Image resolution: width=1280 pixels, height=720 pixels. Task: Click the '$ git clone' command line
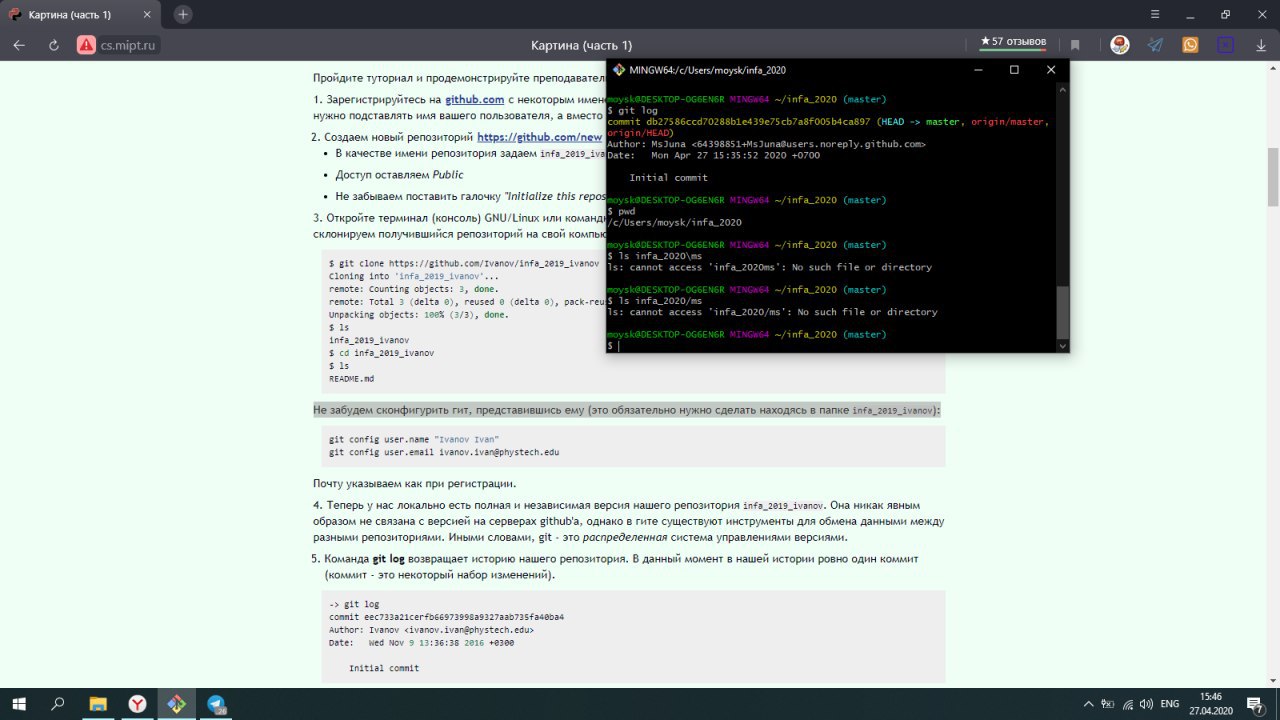[x=463, y=262]
